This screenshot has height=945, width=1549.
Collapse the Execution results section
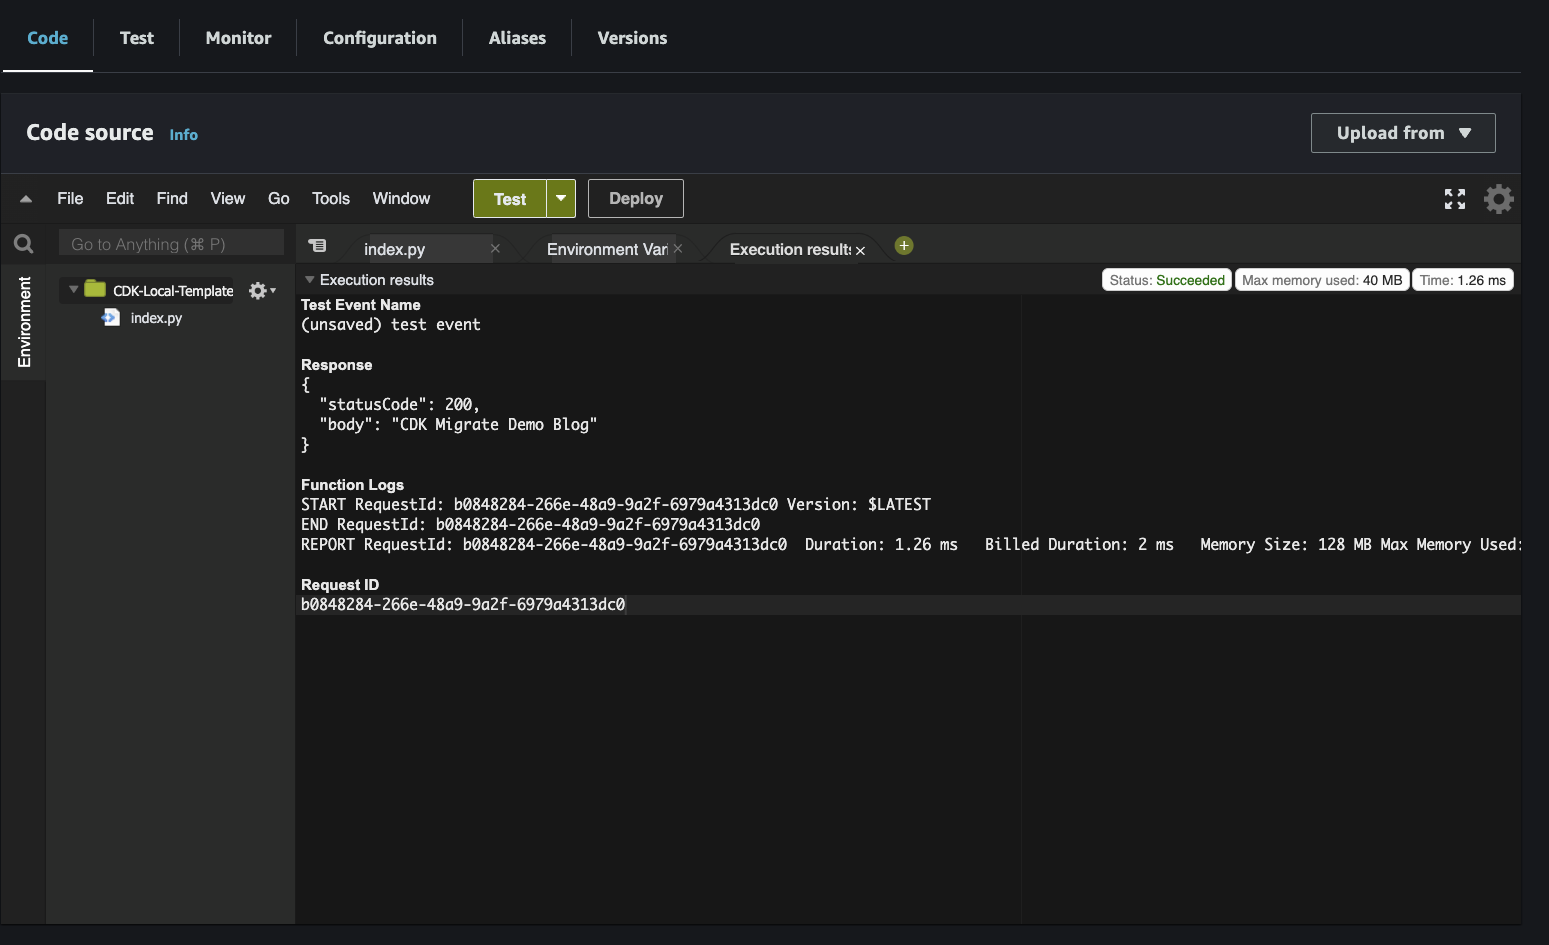pyautogui.click(x=309, y=279)
